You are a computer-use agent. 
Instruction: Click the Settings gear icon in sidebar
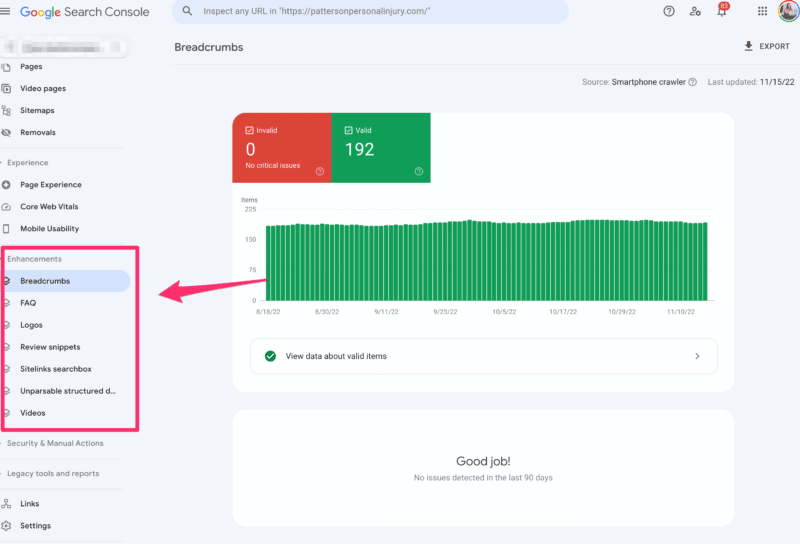coord(7,526)
